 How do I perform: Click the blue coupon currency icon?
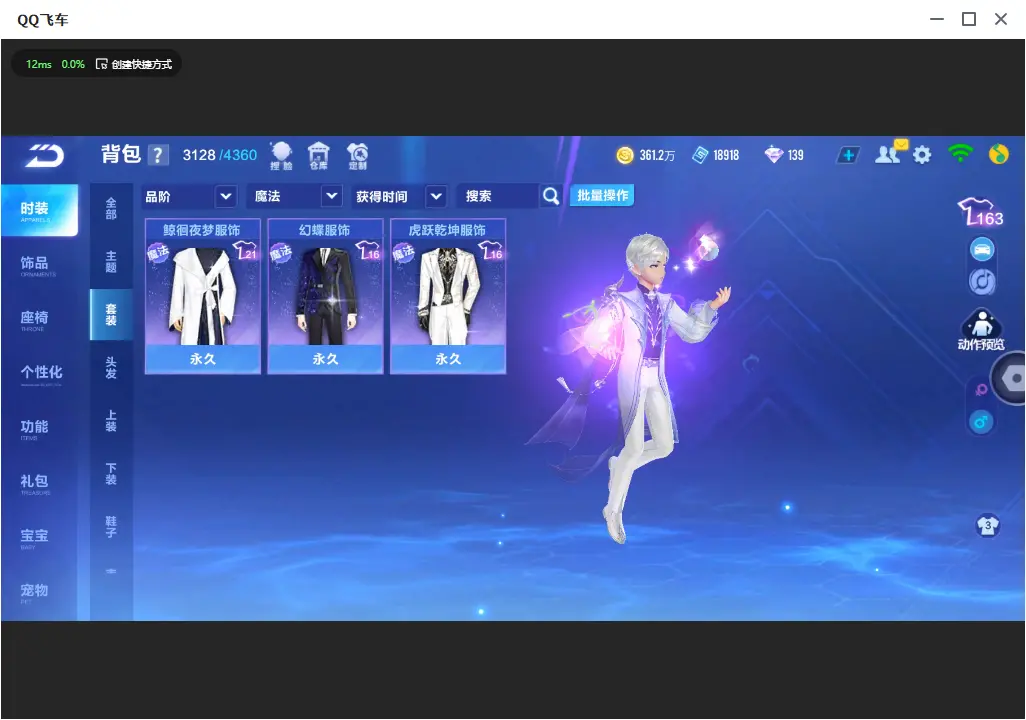[x=700, y=155]
